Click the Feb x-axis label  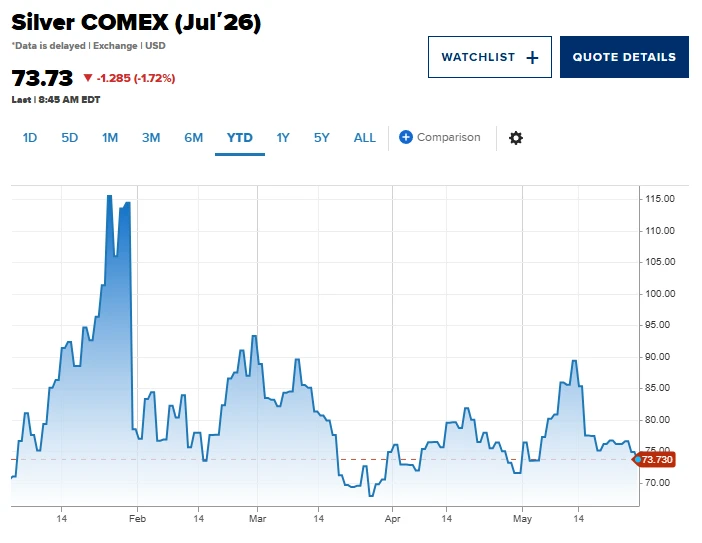pos(137,519)
